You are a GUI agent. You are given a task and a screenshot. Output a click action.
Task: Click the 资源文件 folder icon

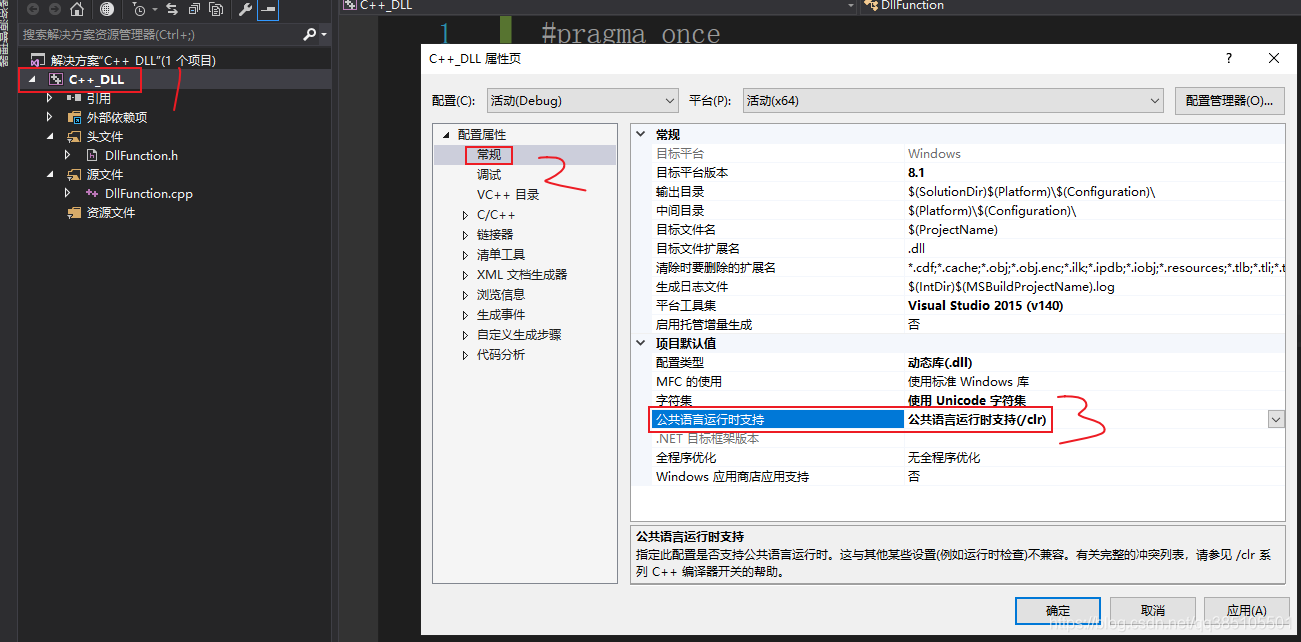click(x=74, y=212)
